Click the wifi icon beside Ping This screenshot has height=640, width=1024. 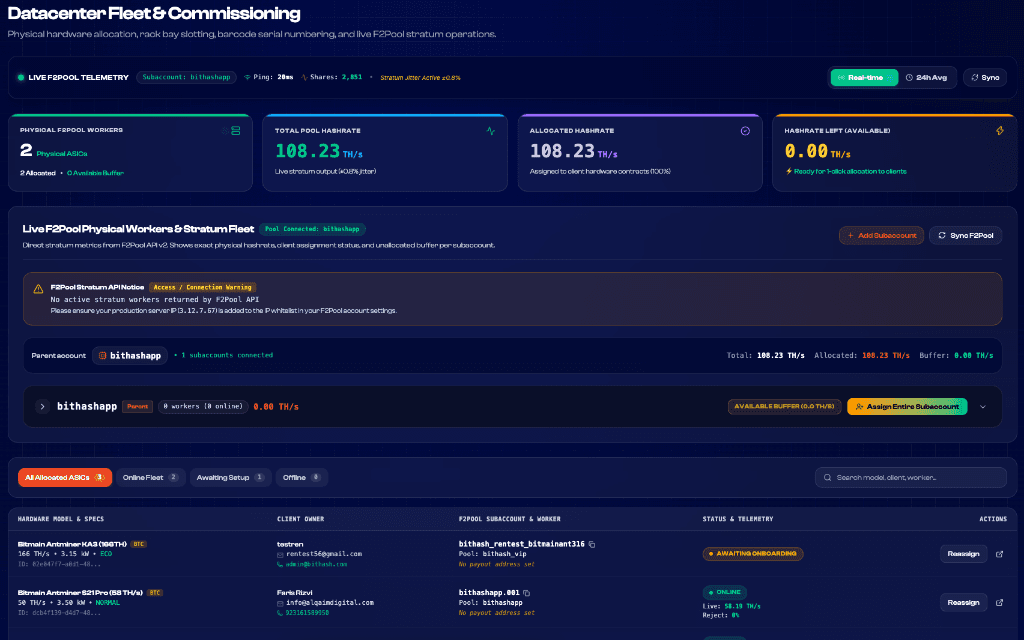[x=248, y=77]
